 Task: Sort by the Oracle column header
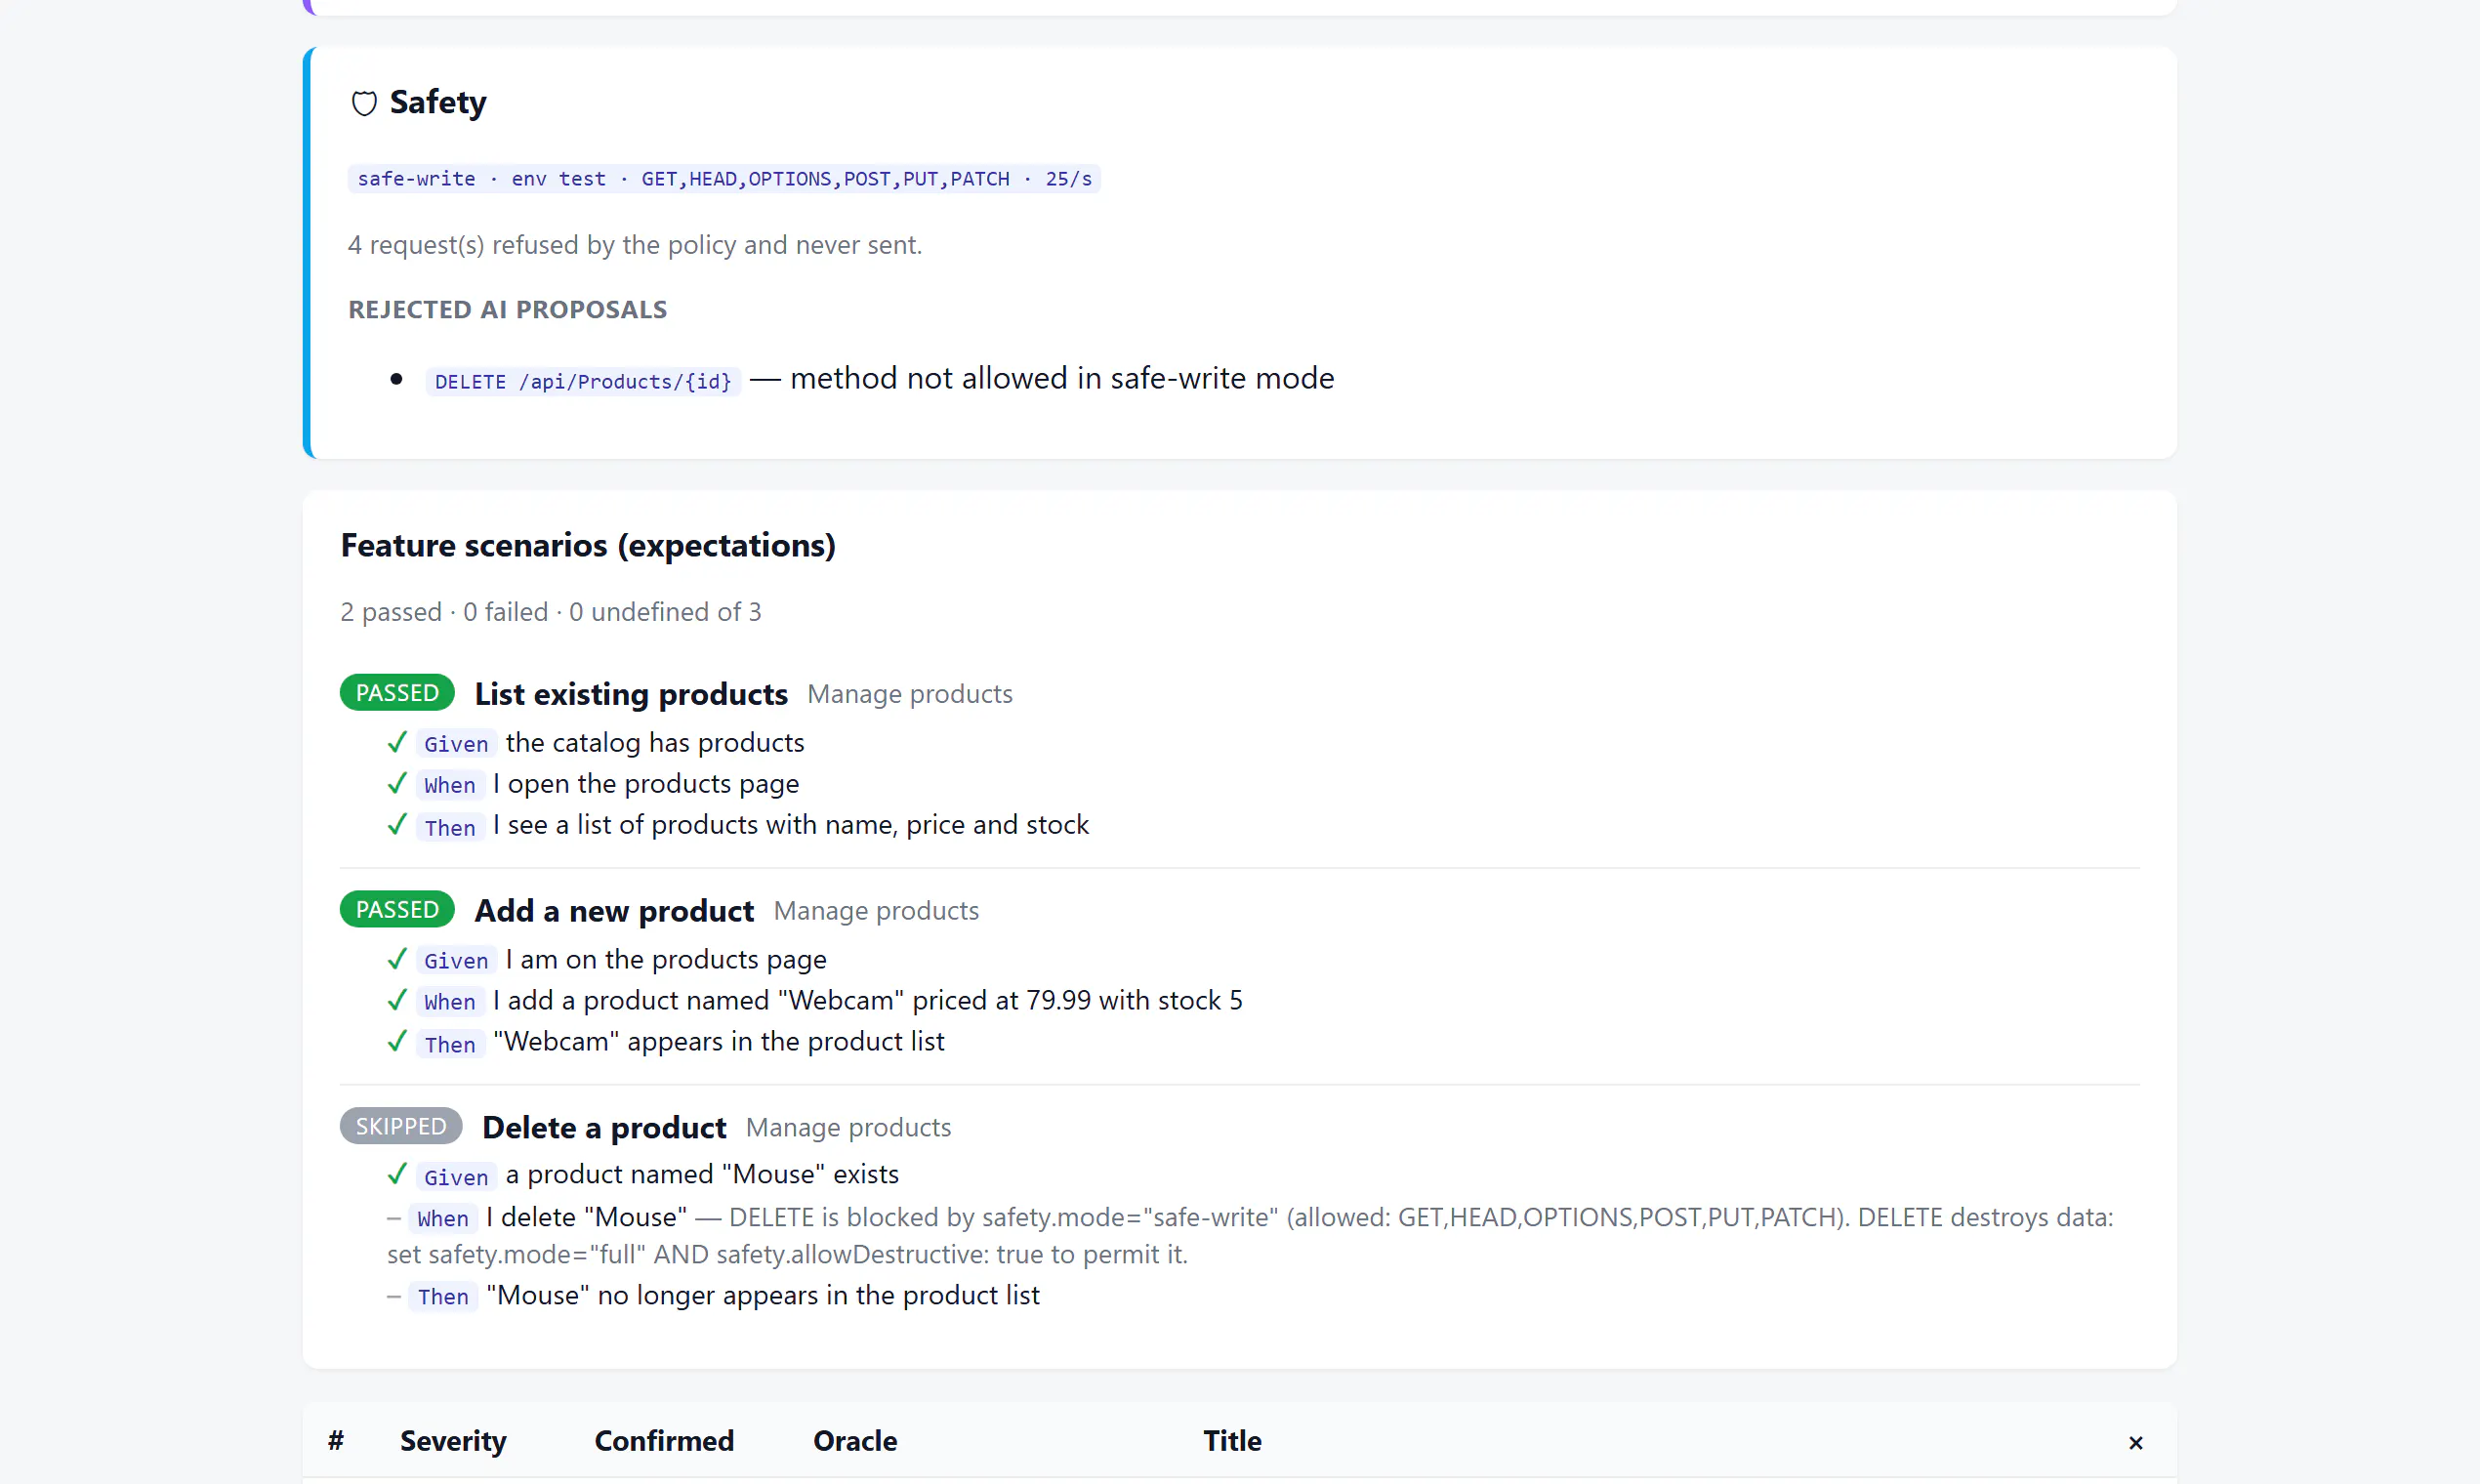click(855, 1441)
